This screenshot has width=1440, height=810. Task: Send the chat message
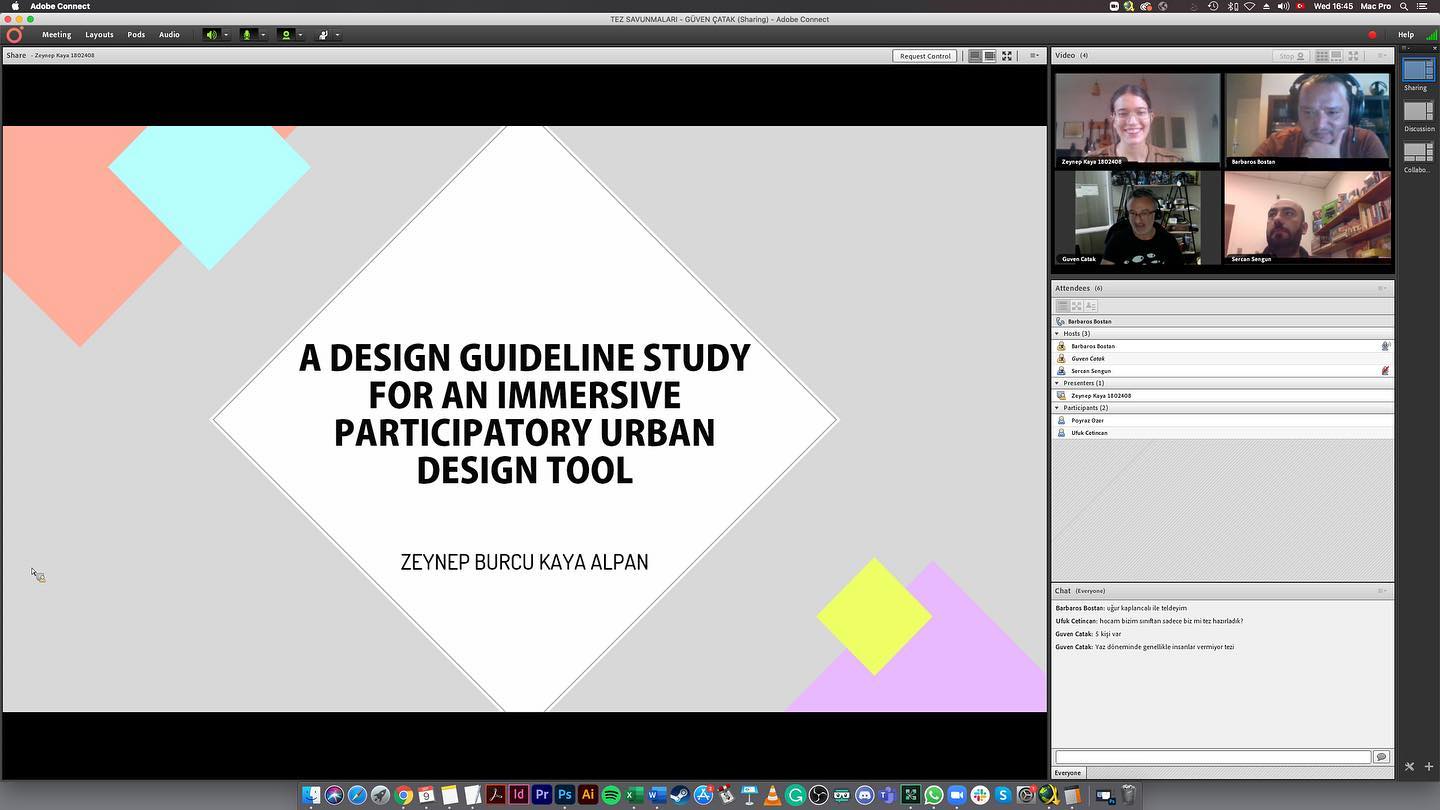coord(1382,757)
